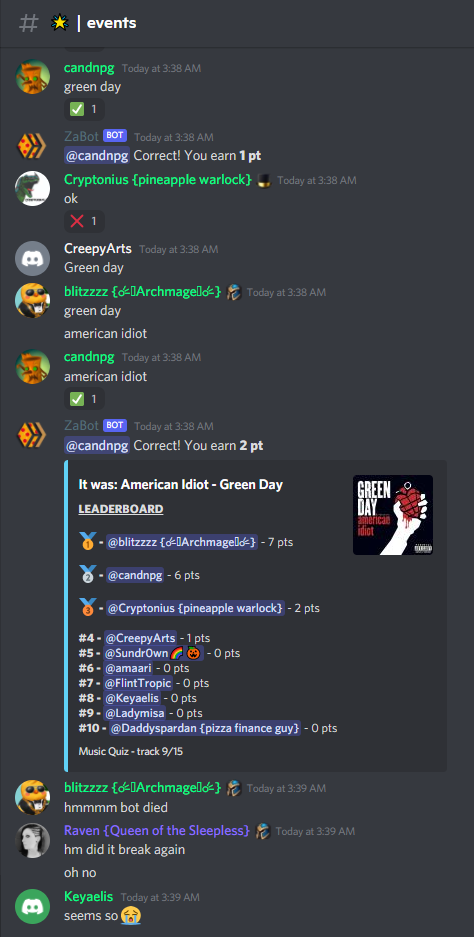Click the crying emoji in Keyaelis' message
This screenshot has height=937, width=474.
(130, 915)
